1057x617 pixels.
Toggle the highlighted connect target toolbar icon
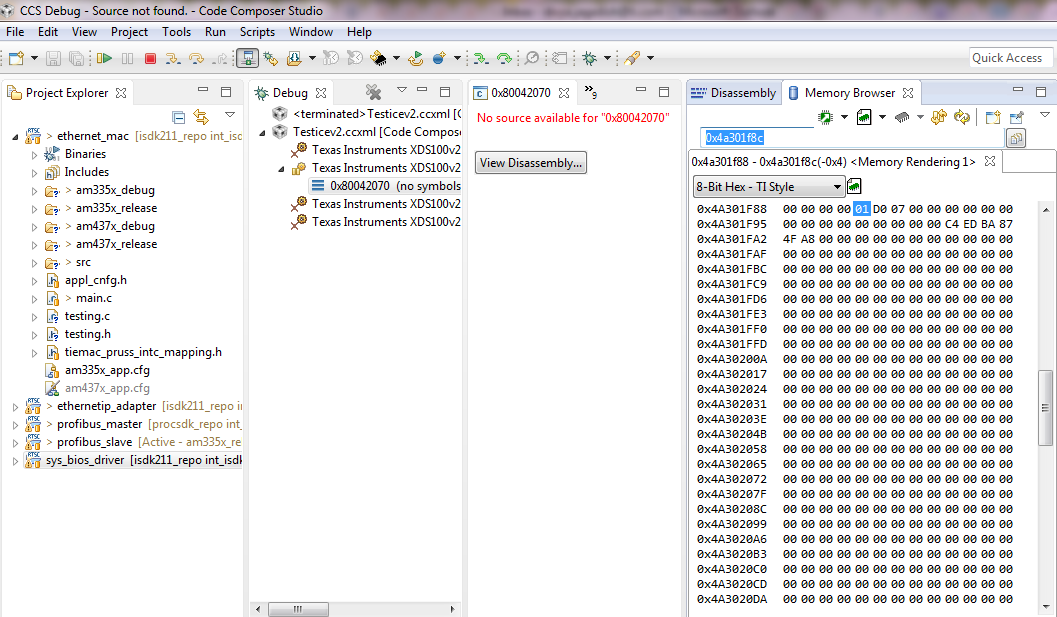pos(247,59)
